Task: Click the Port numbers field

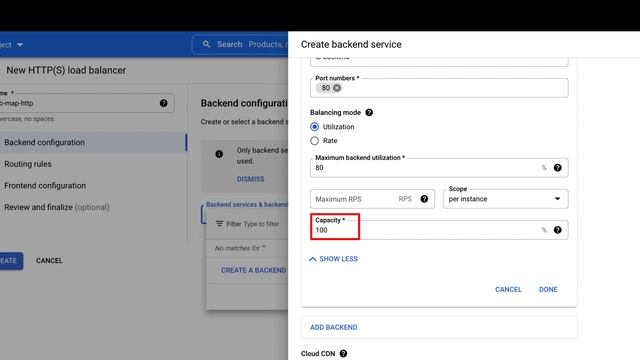Action: [439, 88]
